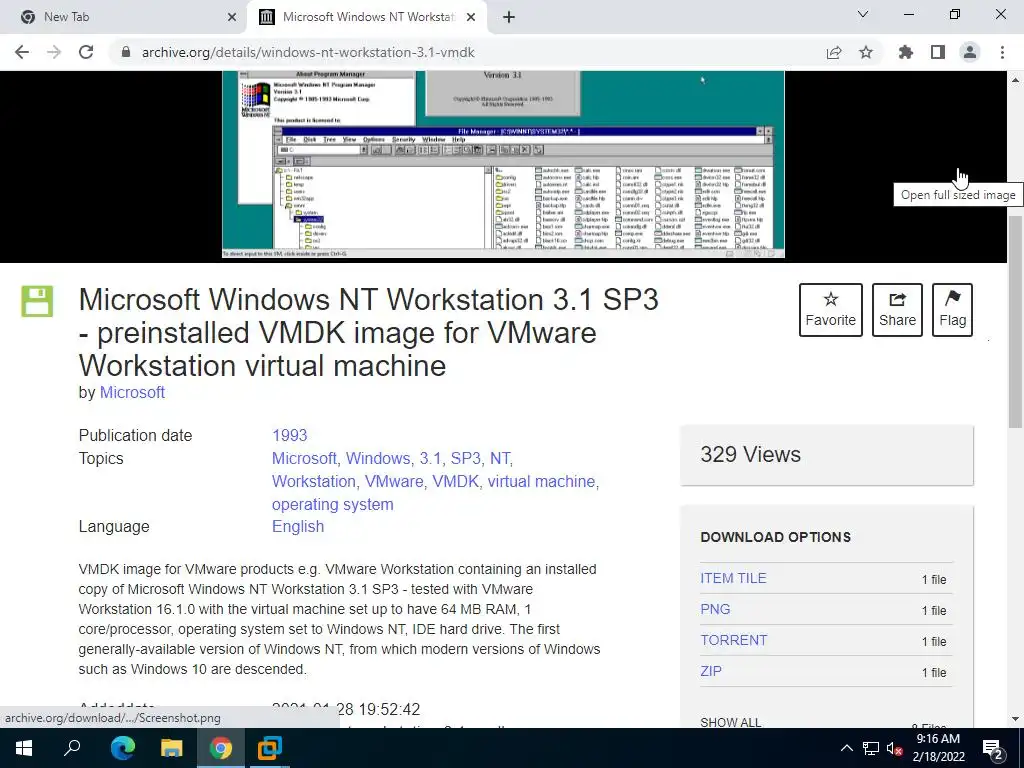Image resolution: width=1024 pixels, height=768 pixels.
Task: Open the Windows NT screenshot preview image
Action: click(503, 165)
